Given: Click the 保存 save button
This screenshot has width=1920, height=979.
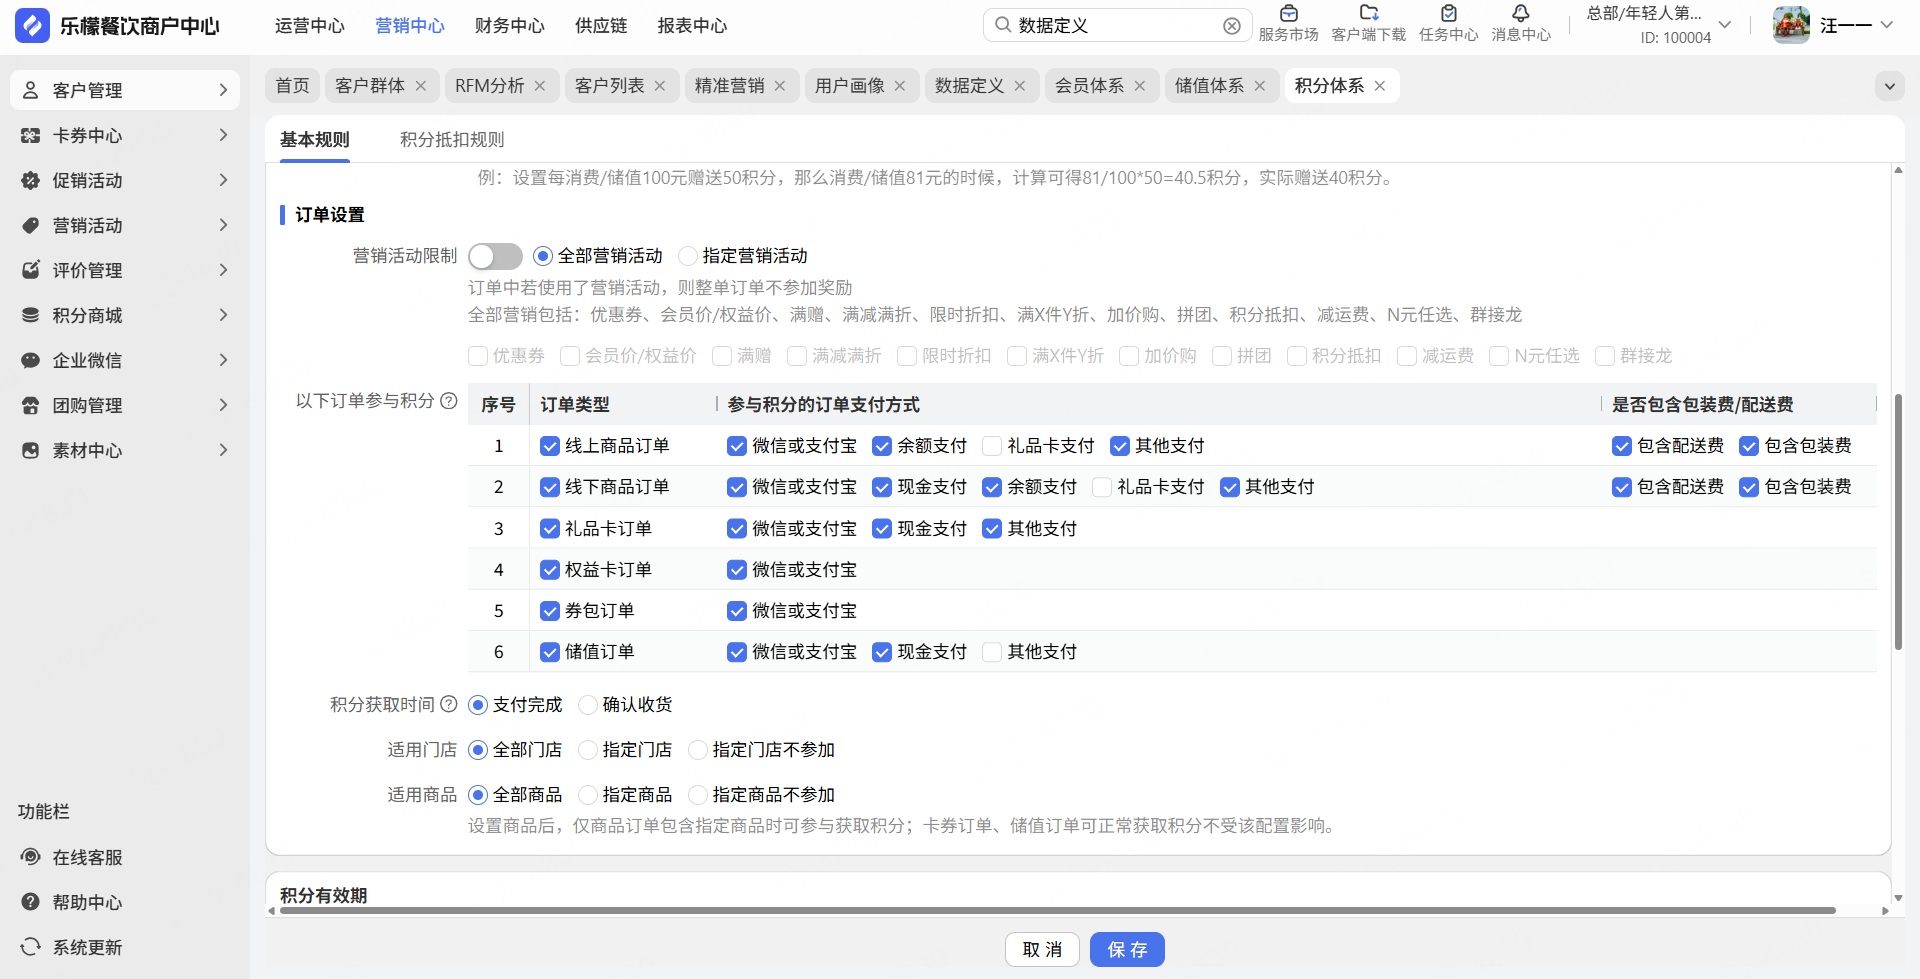Looking at the screenshot, I should (1127, 949).
